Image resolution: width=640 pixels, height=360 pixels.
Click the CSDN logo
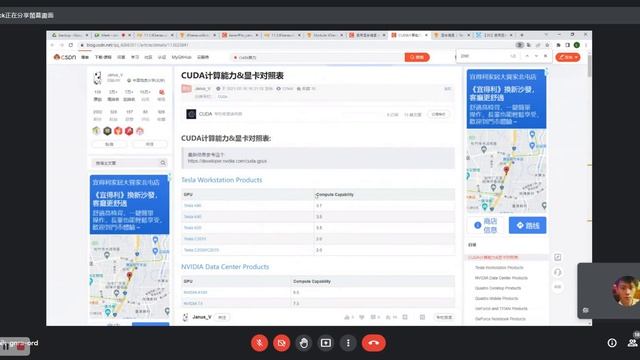[x=64, y=57]
